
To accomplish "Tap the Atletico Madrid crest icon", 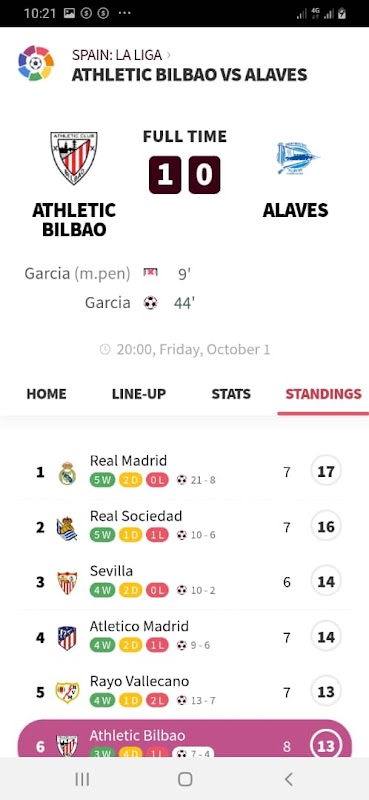I will 67,638.
